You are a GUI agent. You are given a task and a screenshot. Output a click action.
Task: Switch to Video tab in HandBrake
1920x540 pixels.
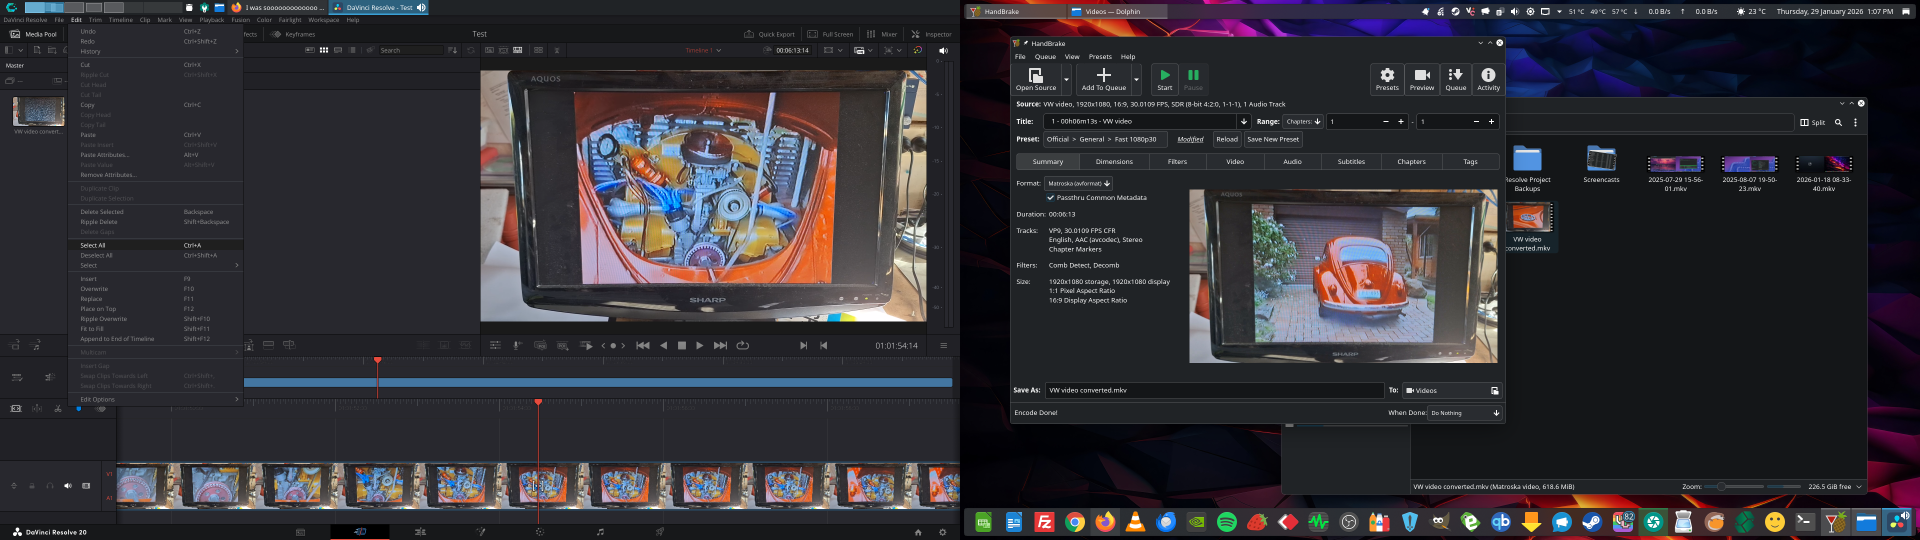point(1235,161)
